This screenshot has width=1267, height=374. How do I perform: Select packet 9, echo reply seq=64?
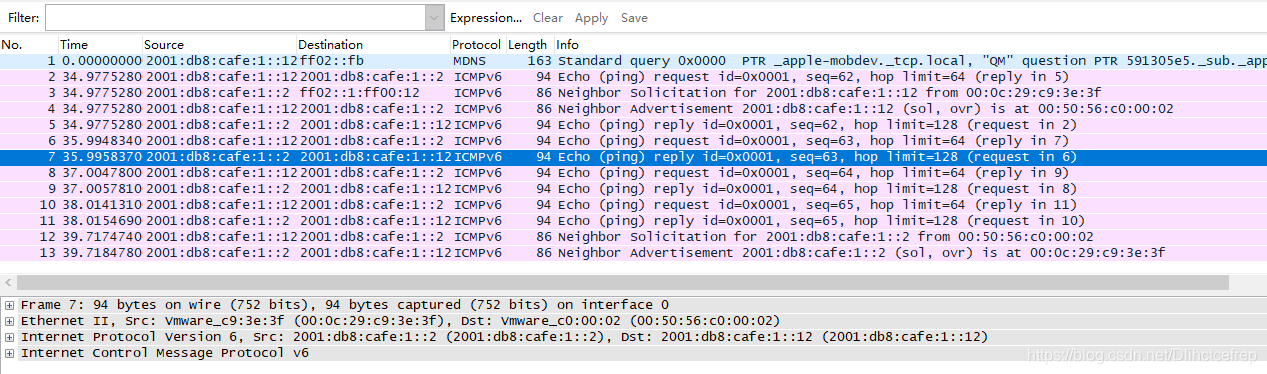pyautogui.click(x=633, y=189)
